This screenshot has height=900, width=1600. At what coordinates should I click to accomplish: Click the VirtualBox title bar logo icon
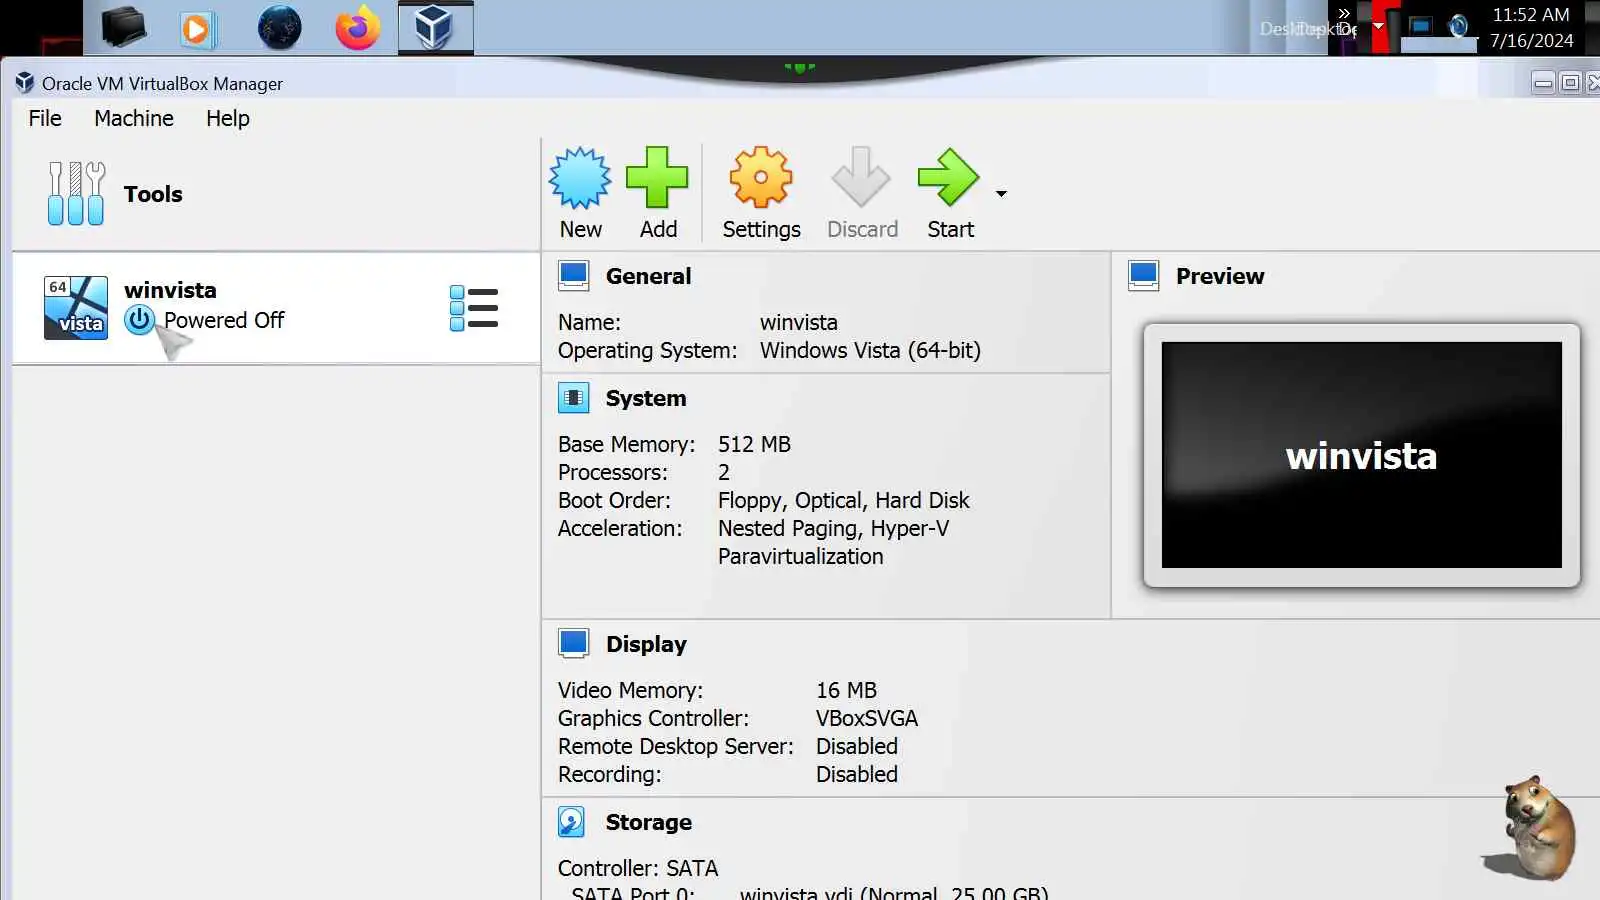[x=25, y=83]
